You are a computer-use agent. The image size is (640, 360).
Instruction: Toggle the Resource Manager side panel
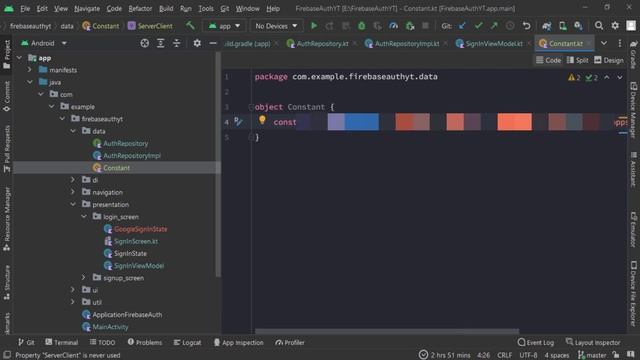pyautogui.click(x=7, y=219)
